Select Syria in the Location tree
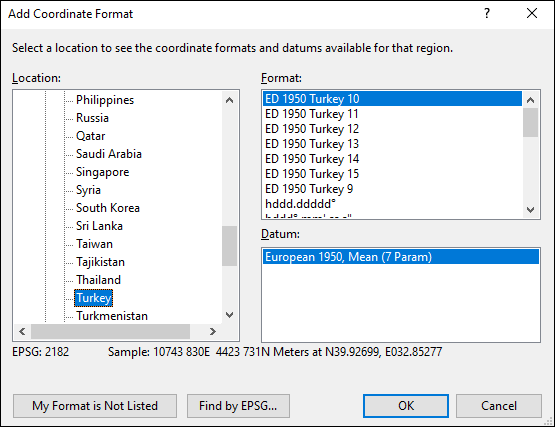Image resolution: width=555 pixels, height=427 pixels. pyautogui.click(x=88, y=190)
